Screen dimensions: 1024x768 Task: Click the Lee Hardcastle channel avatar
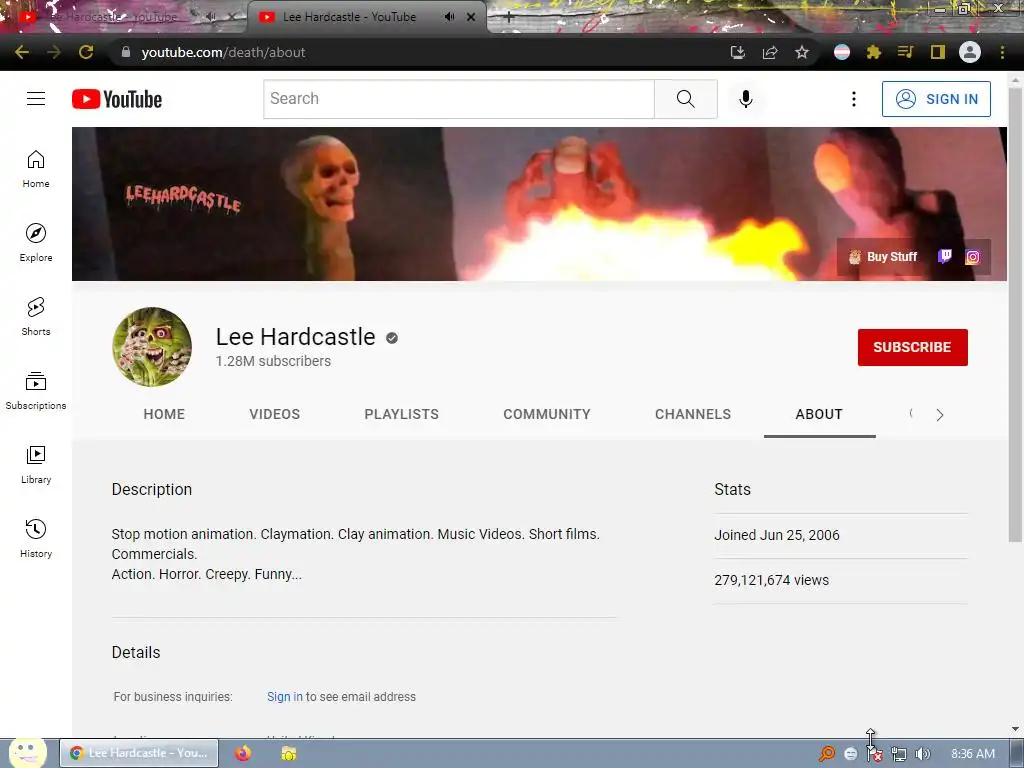(152, 347)
